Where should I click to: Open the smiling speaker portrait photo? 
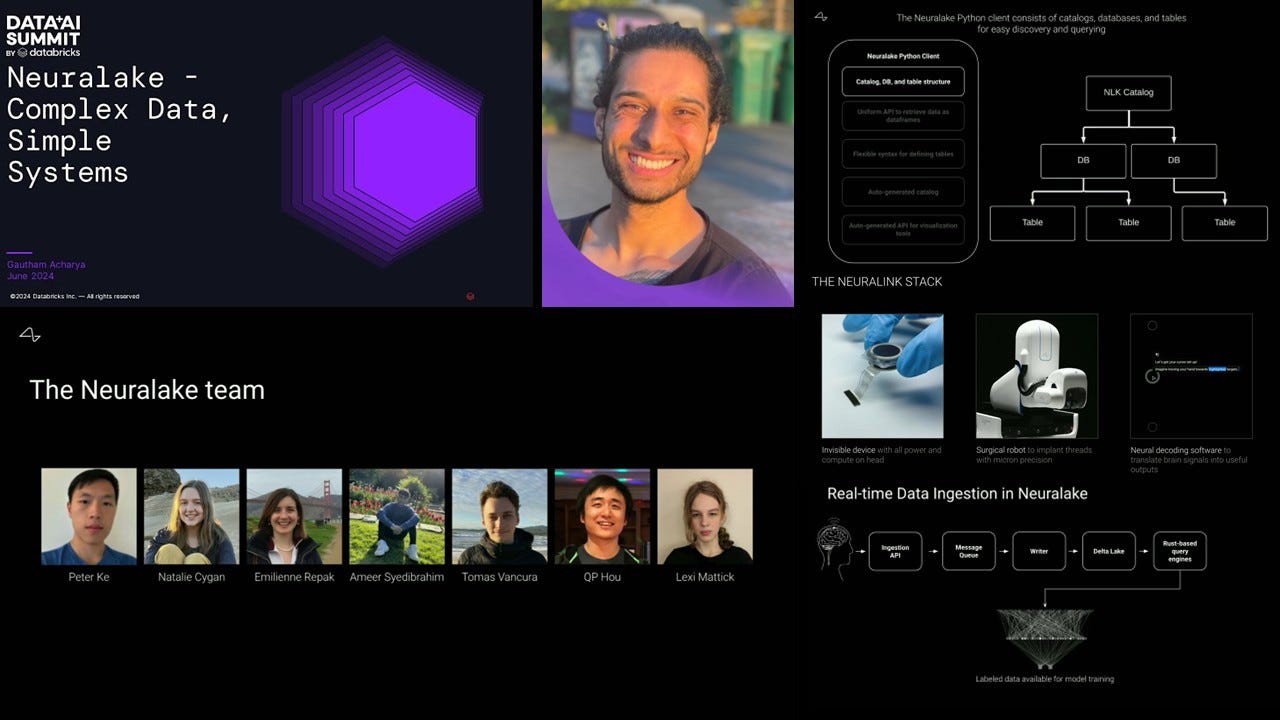coord(667,153)
